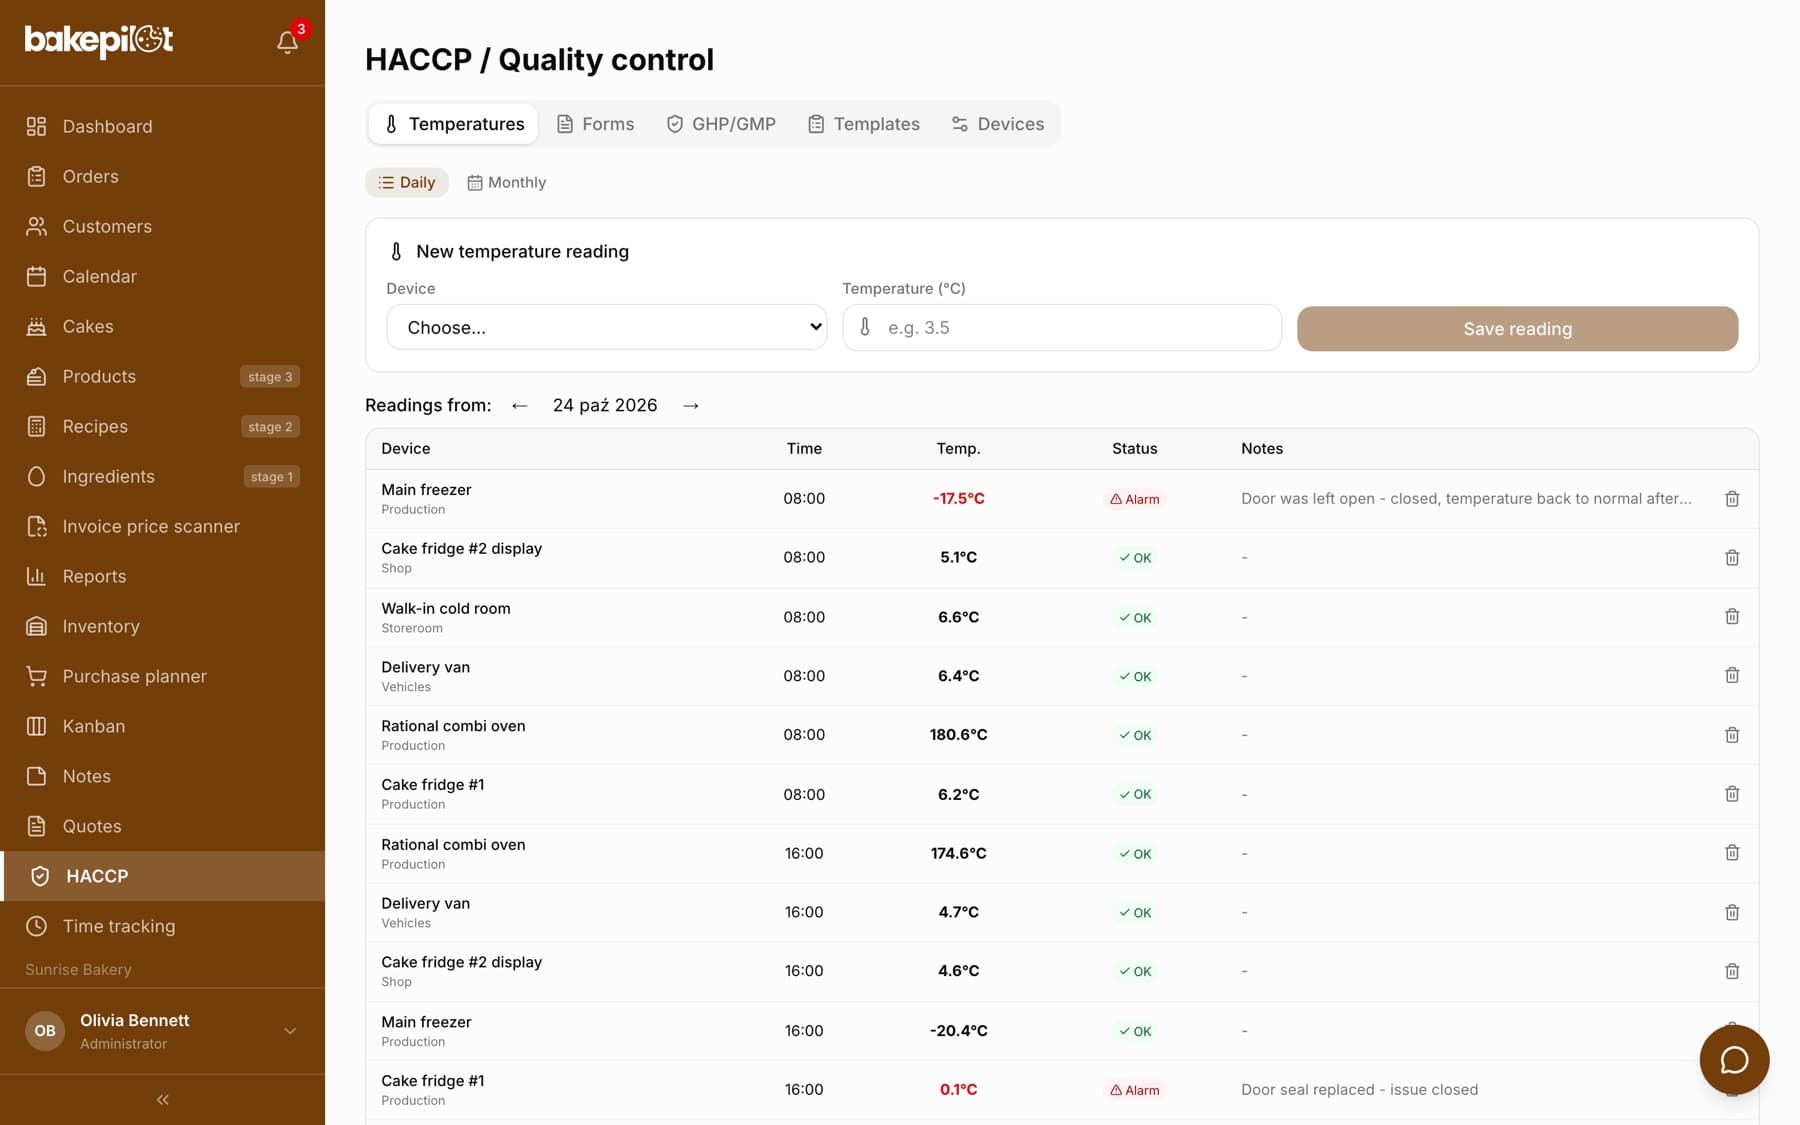The width and height of the screenshot is (1800, 1125).
Task: Open the Temperatures tab
Action: coord(454,124)
